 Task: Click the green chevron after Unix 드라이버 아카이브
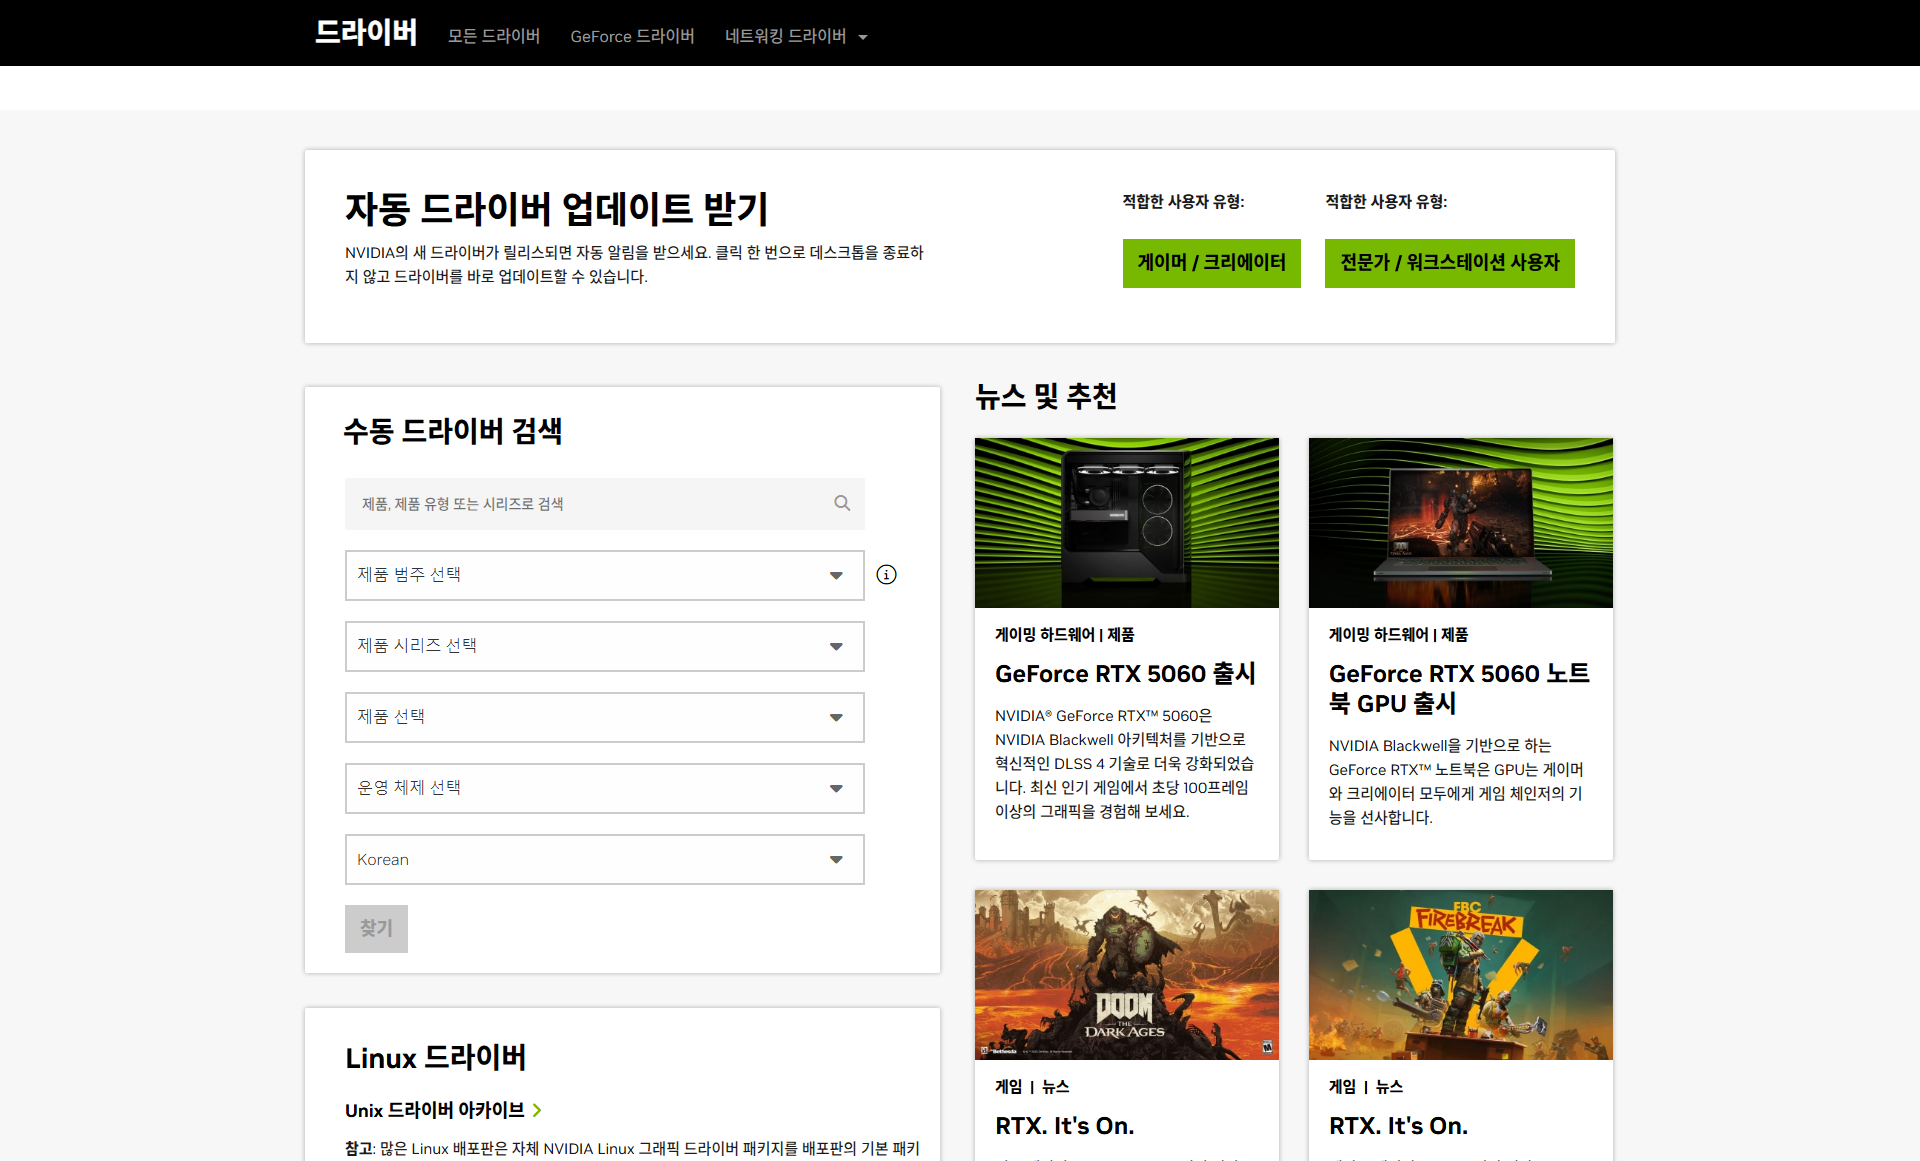pos(538,1110)
